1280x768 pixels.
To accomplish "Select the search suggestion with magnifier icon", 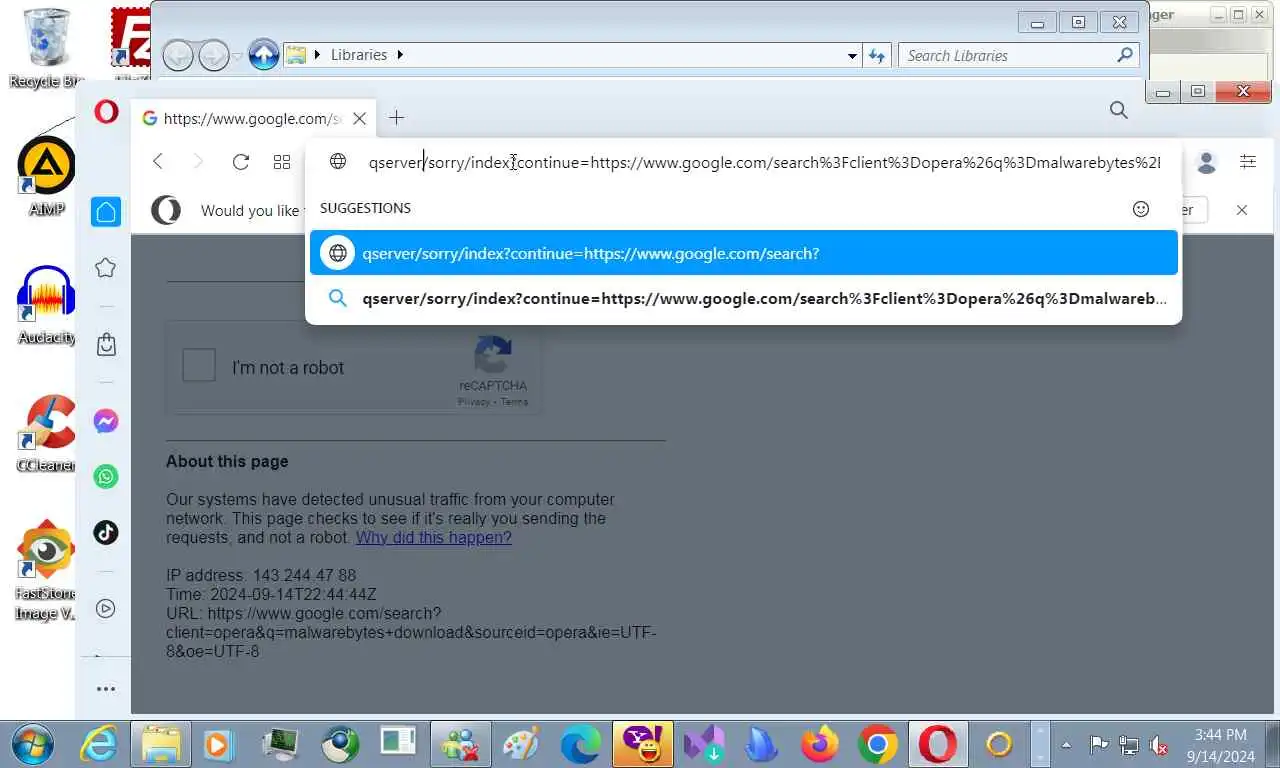I will [744, 298].
